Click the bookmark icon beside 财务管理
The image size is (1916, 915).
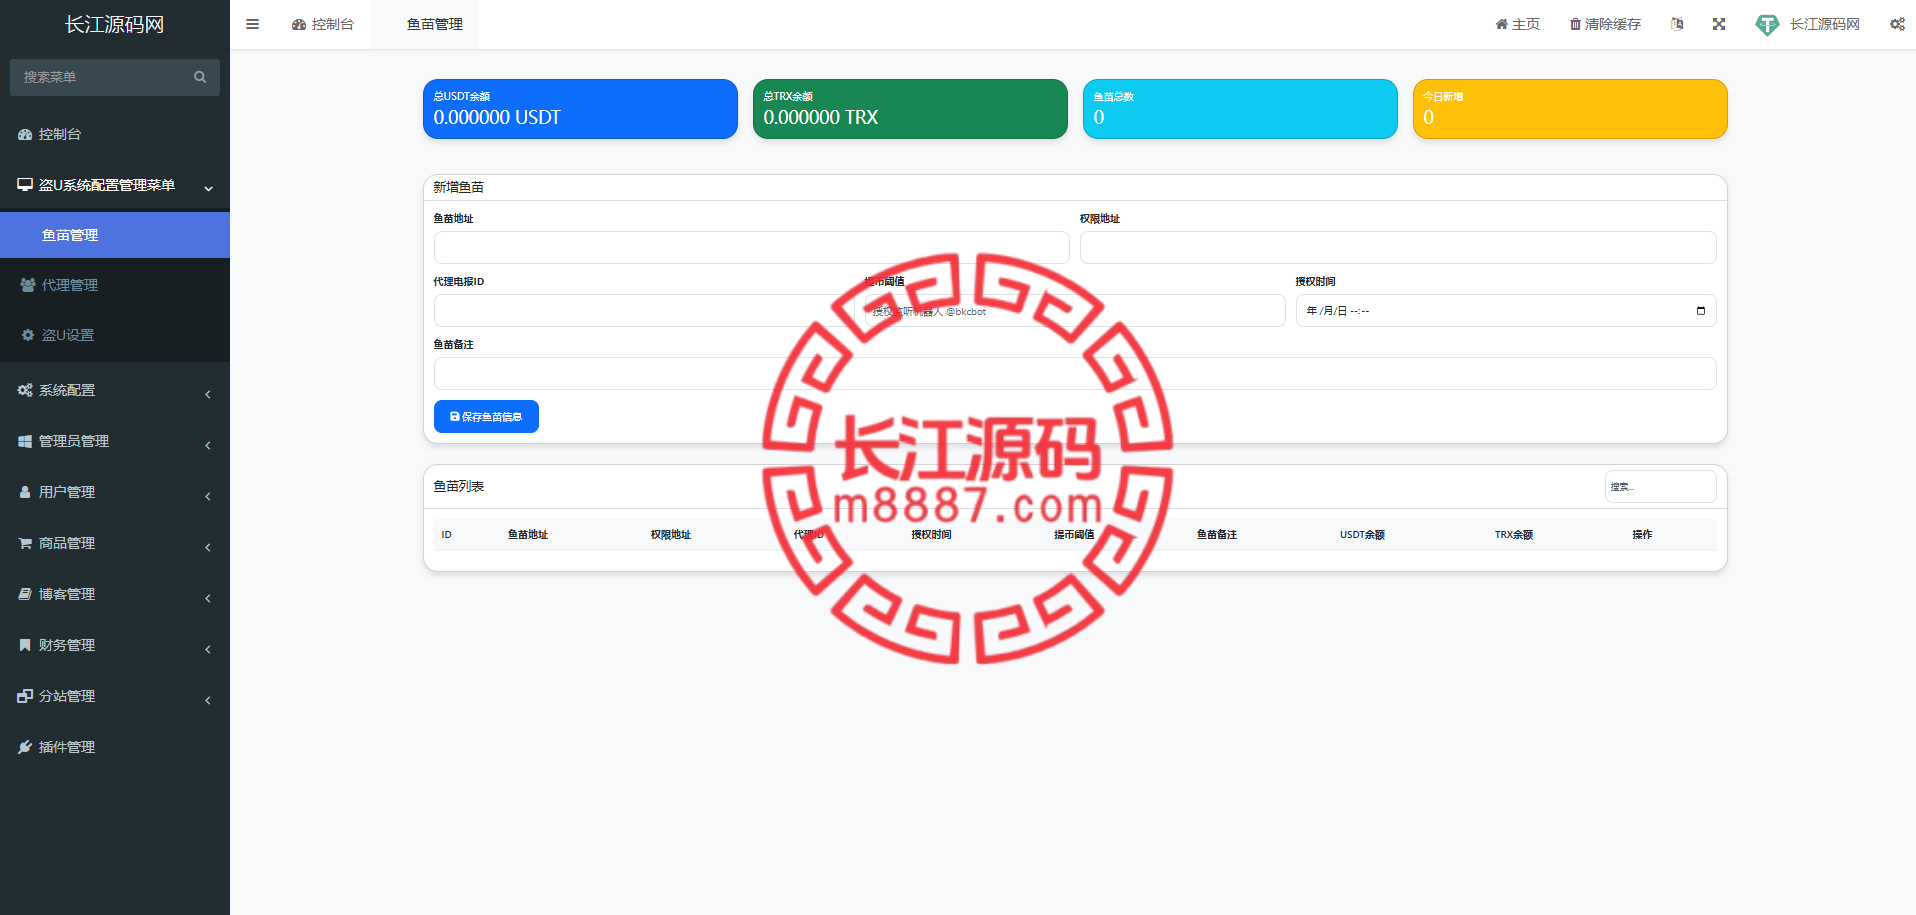[x=25, y=645]
